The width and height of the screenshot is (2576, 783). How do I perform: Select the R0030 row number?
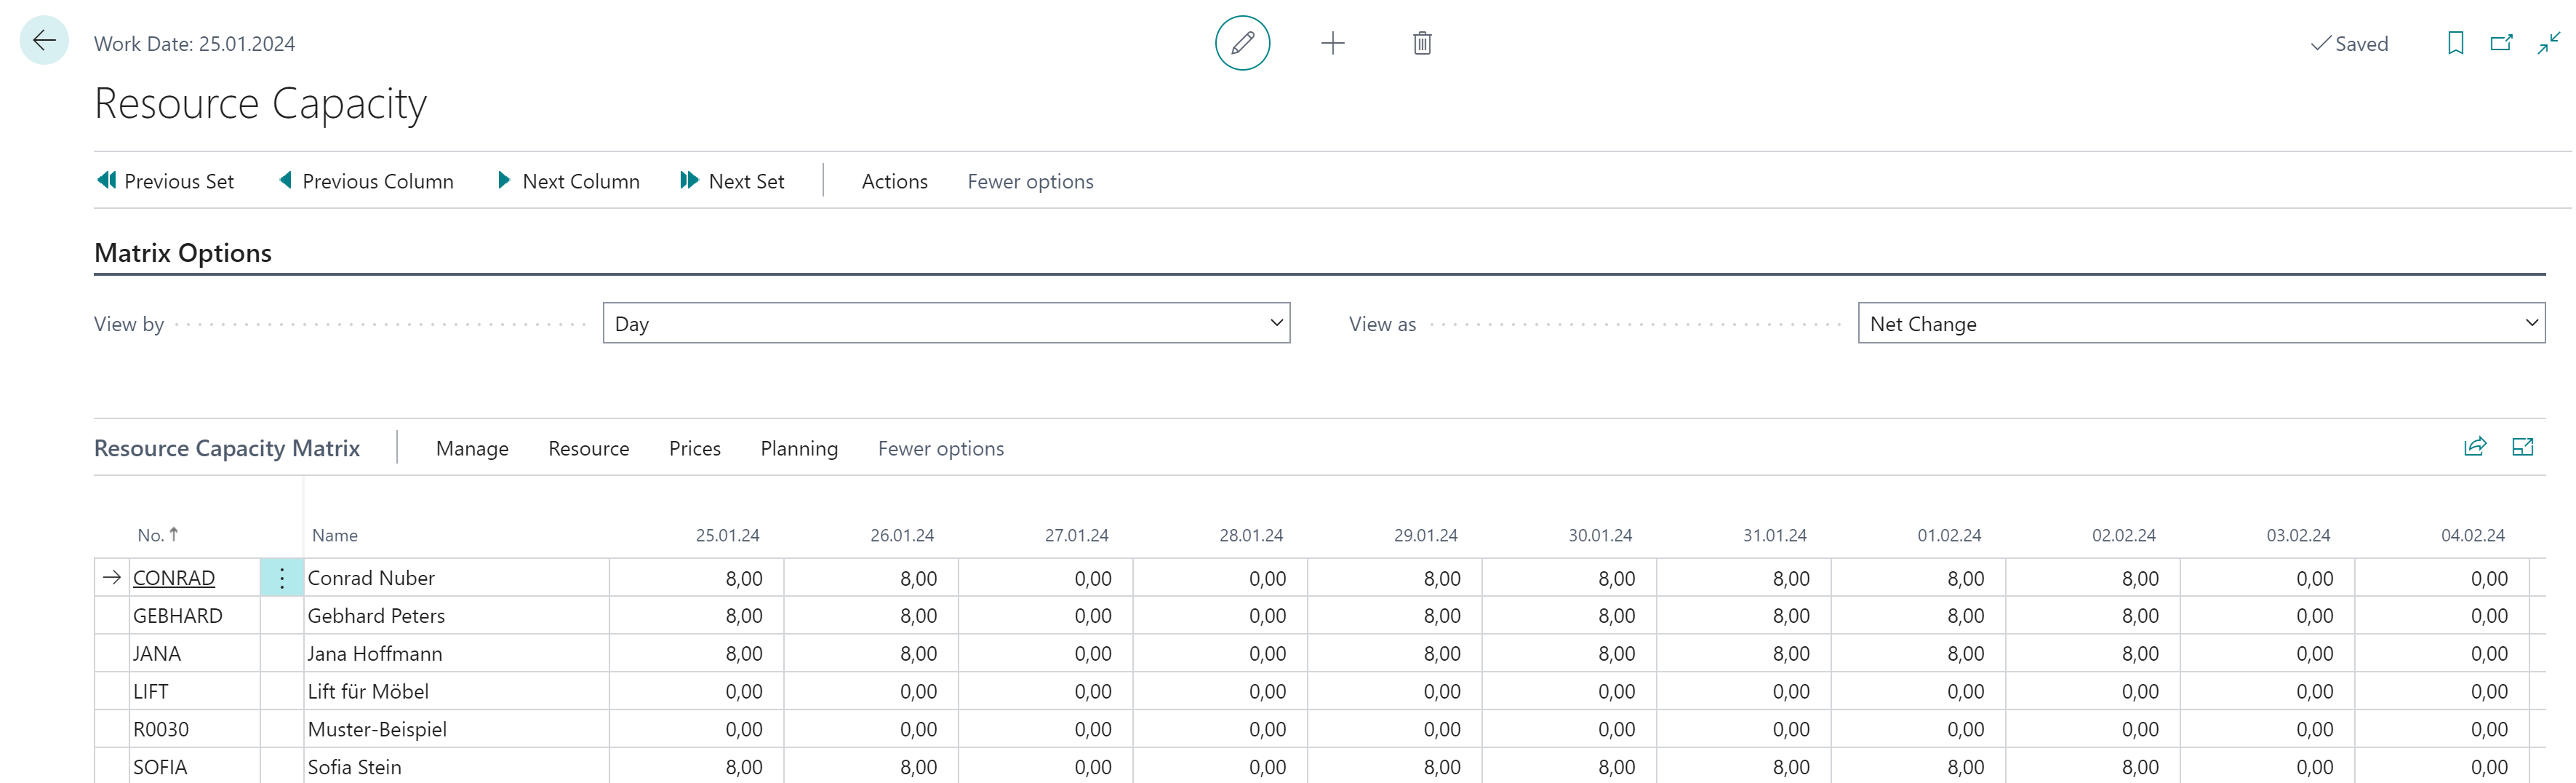pyautogui.click(x=161, y=730)
